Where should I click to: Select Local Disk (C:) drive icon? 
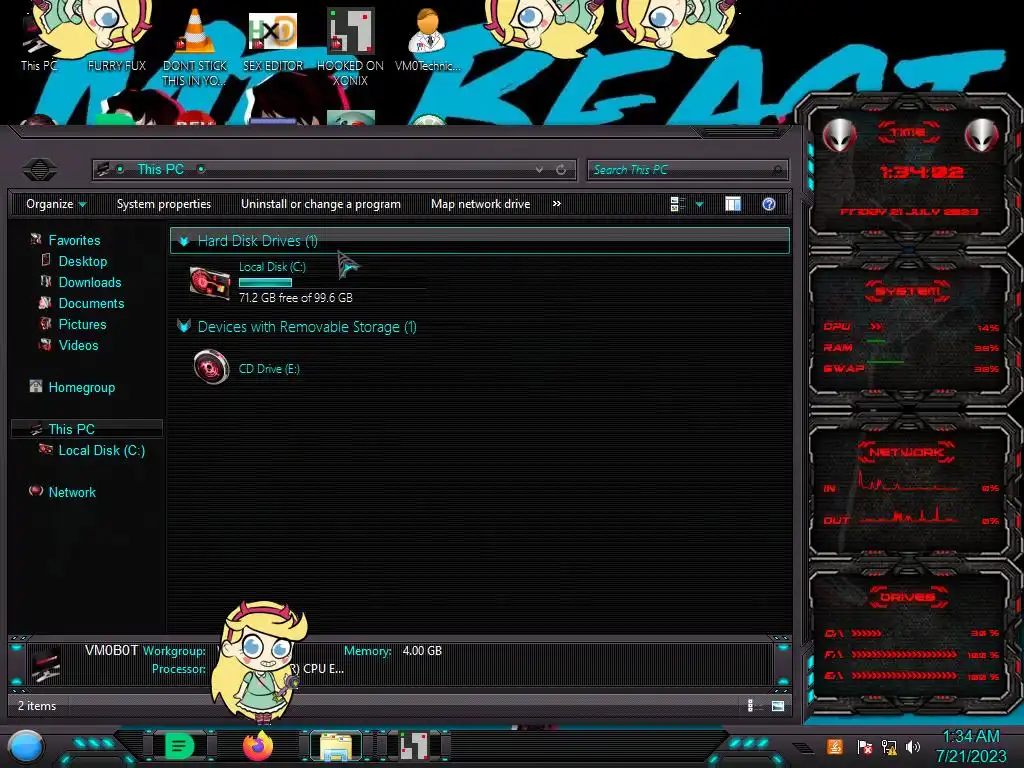tap(210, 282)
